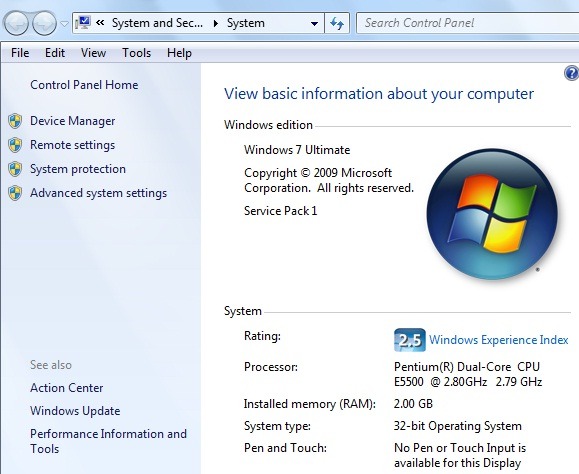Click the View basic information heading
Viewport: 579px width, 474px height.
pos(379,94)
